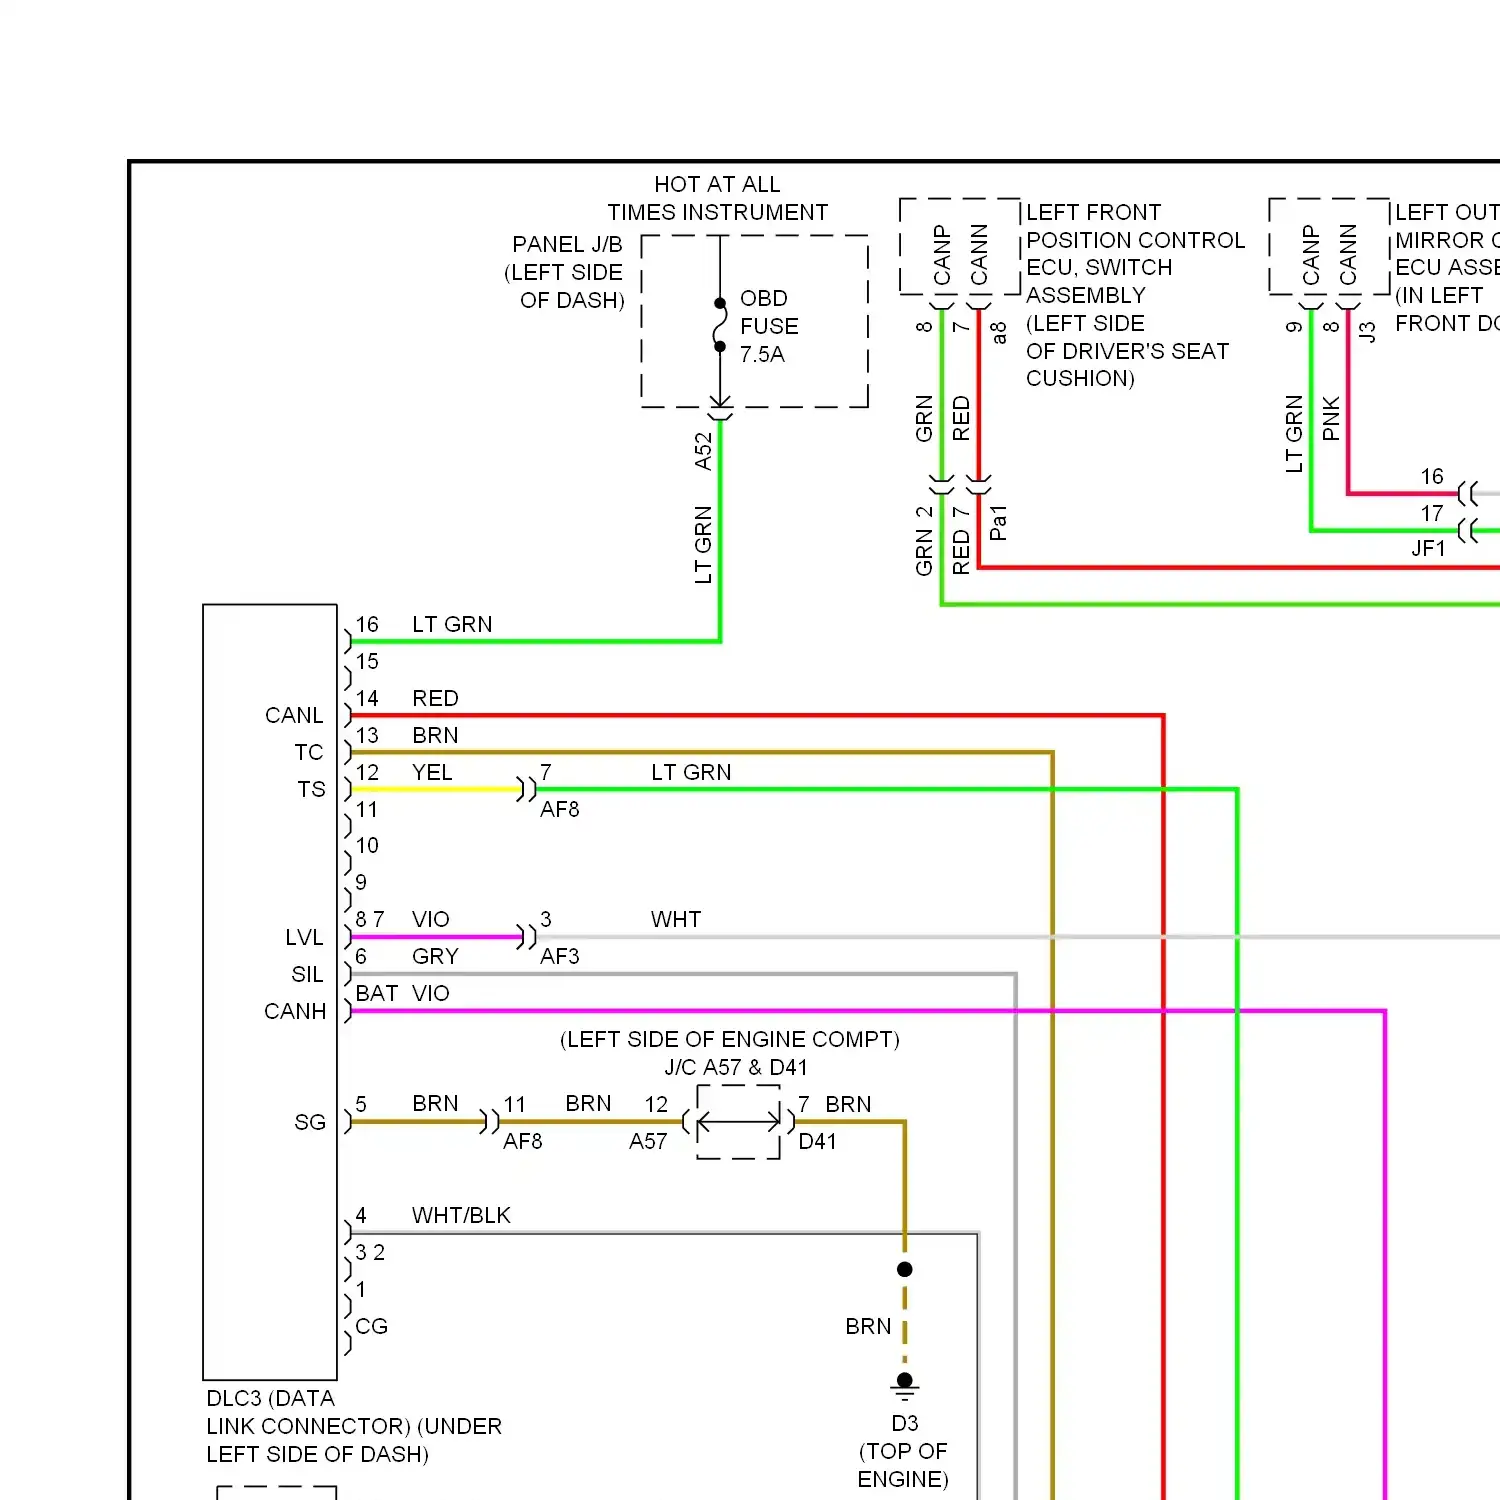1500x1500 pixels.
Task: Select the CG terminal label
Action: coord(371,1326)
